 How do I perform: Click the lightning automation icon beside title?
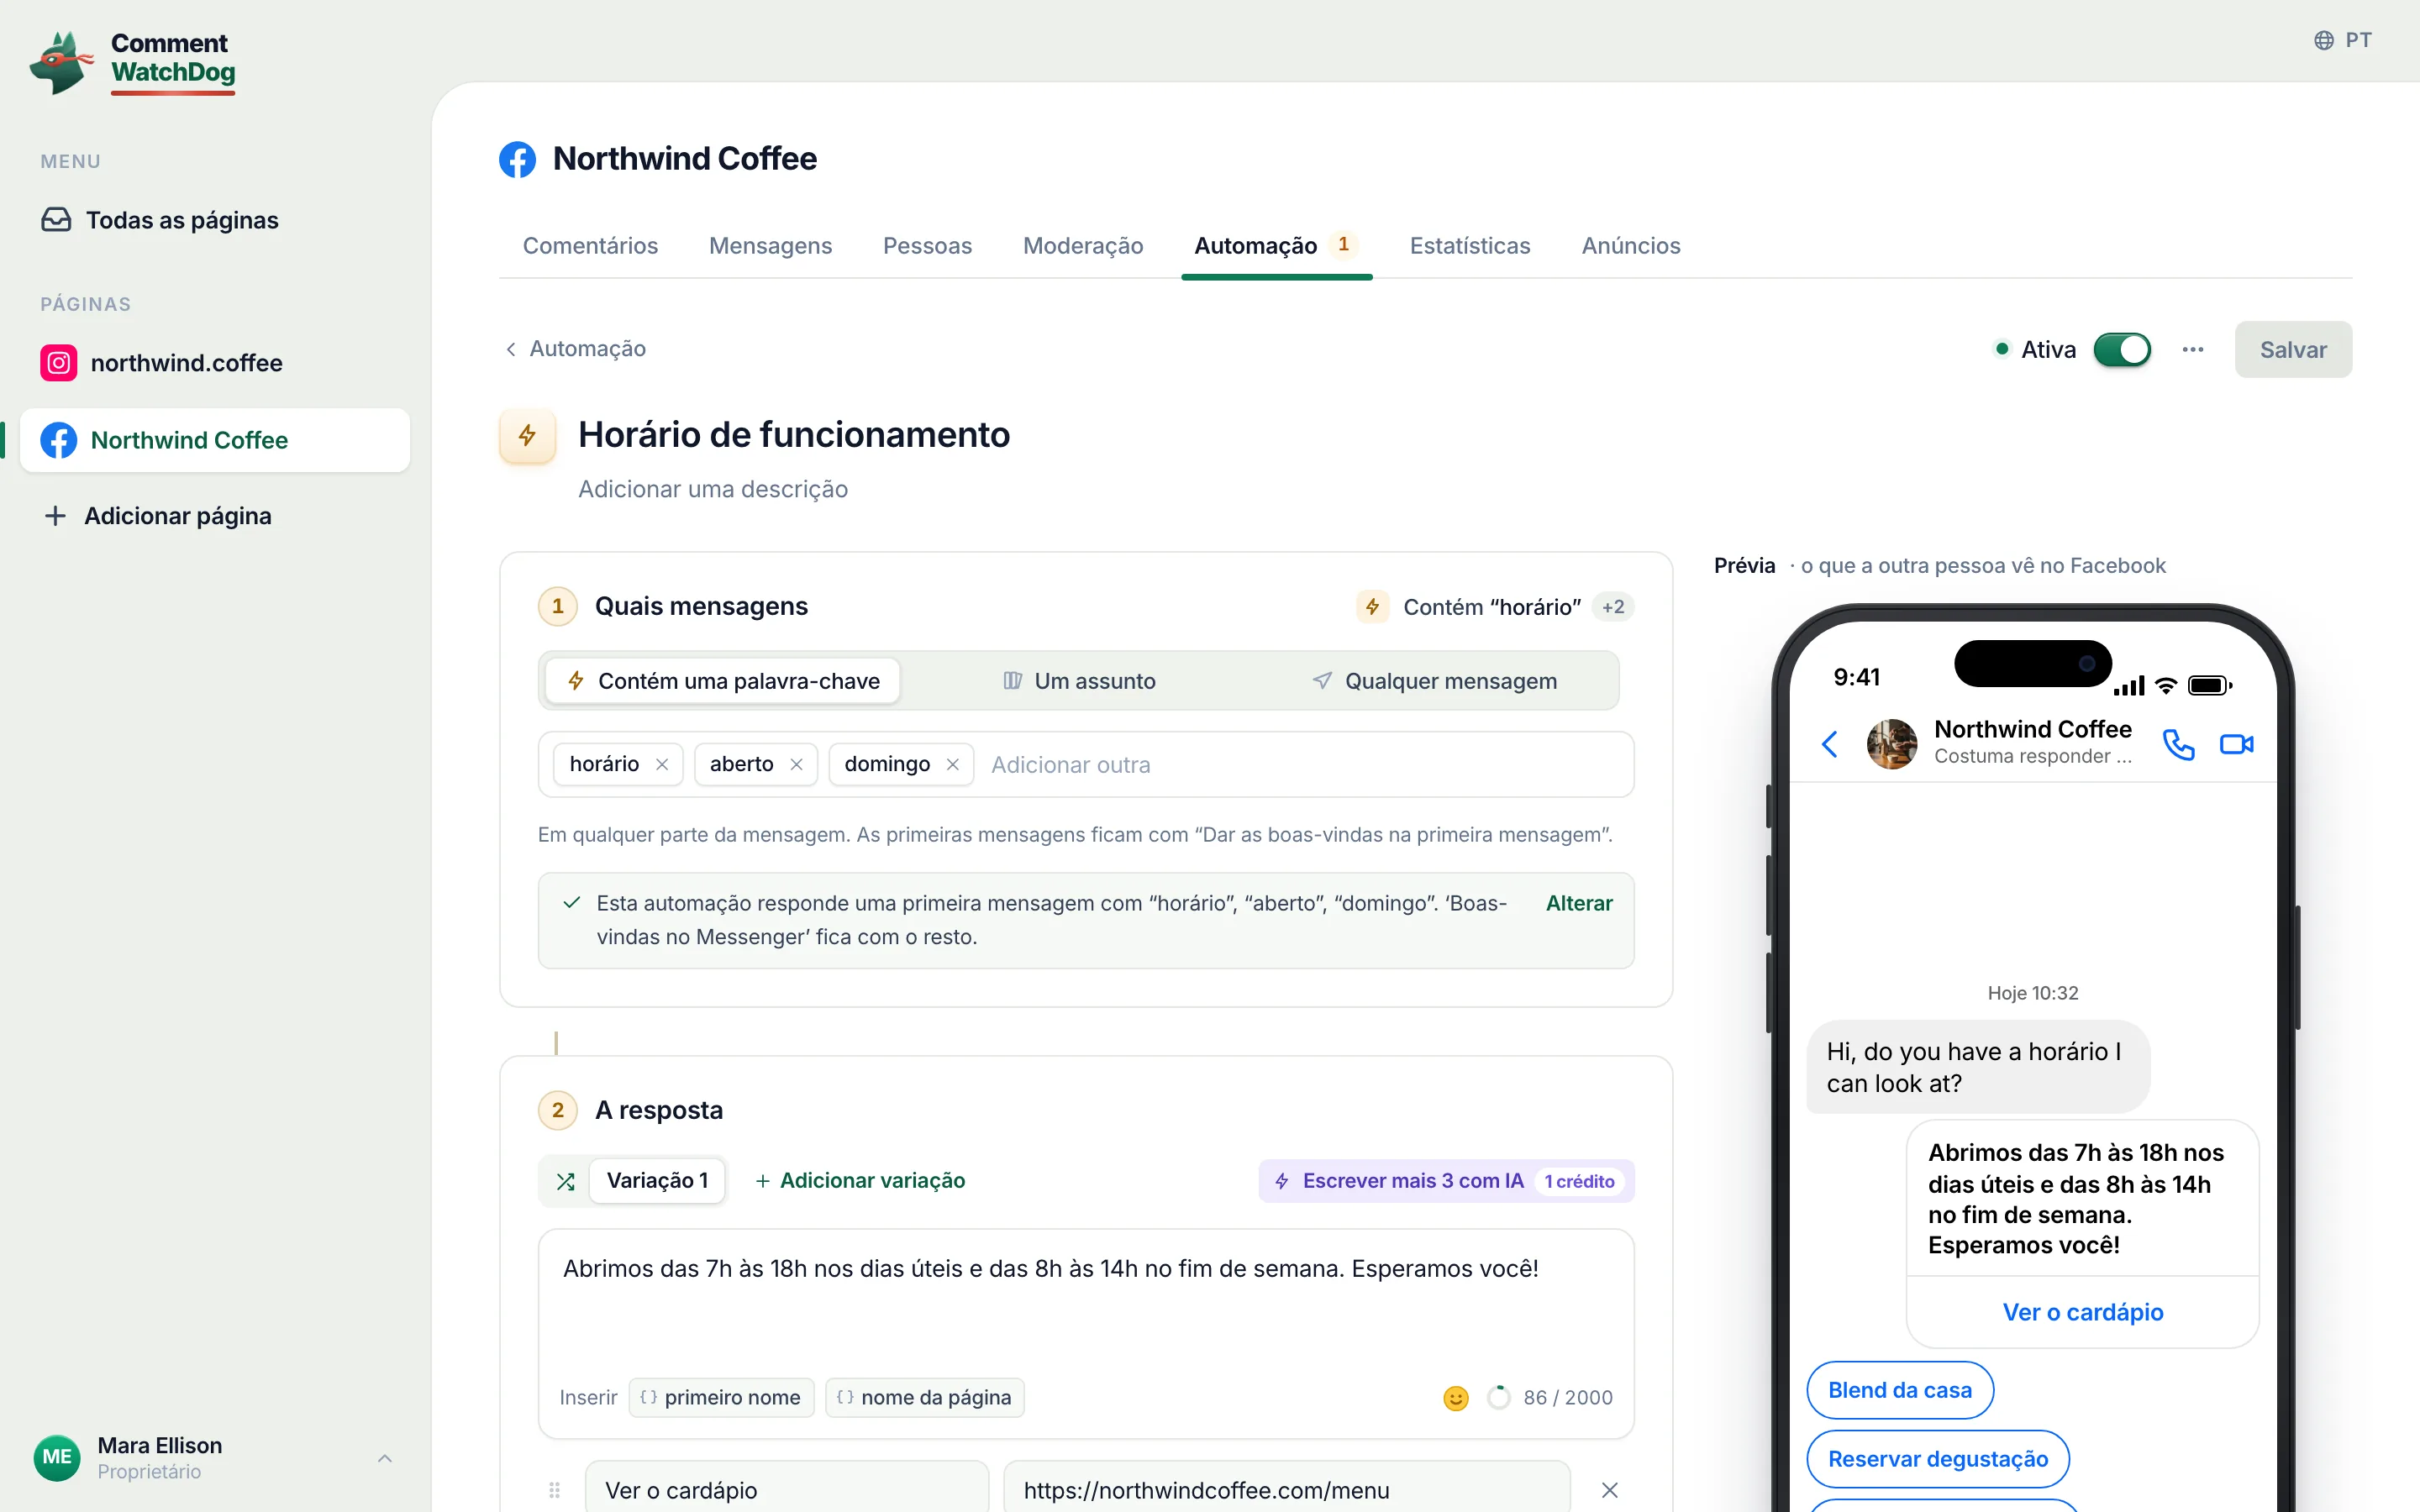[x=527, y=436]
